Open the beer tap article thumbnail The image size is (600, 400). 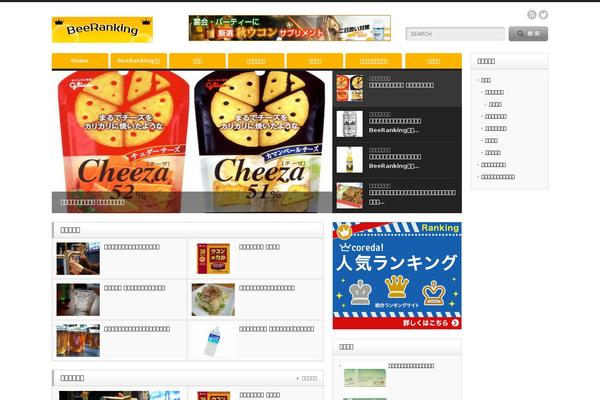[78, 258]
